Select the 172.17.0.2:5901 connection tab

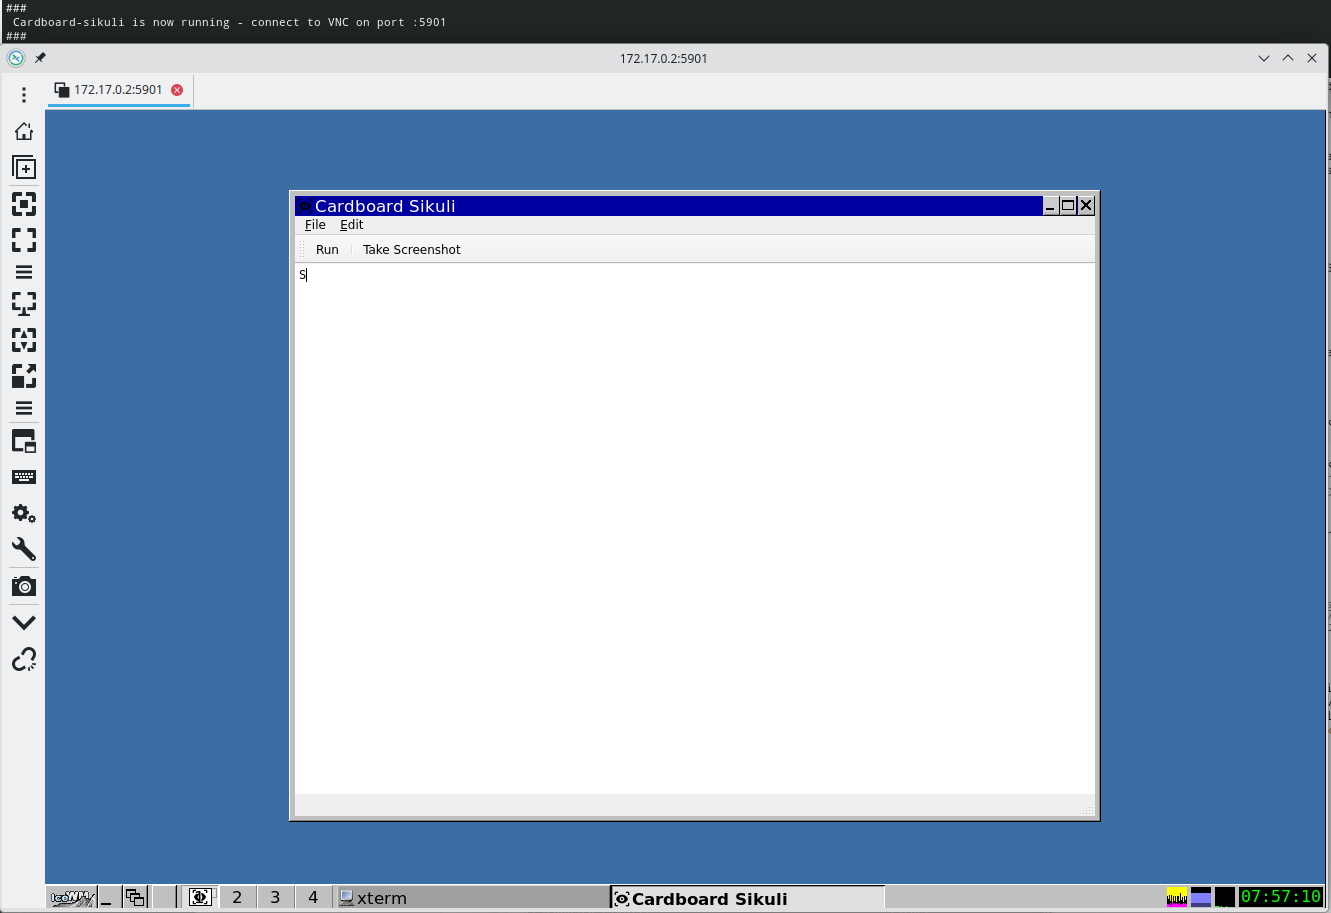coord(118,90)
